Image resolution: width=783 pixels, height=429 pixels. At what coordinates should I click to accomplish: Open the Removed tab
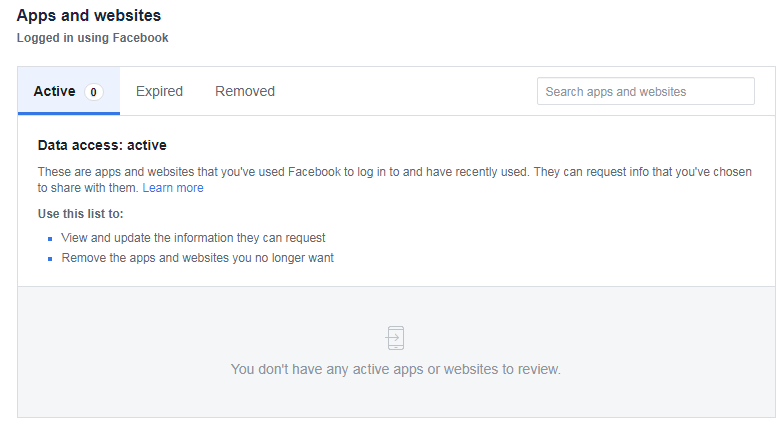click(245, 91)
